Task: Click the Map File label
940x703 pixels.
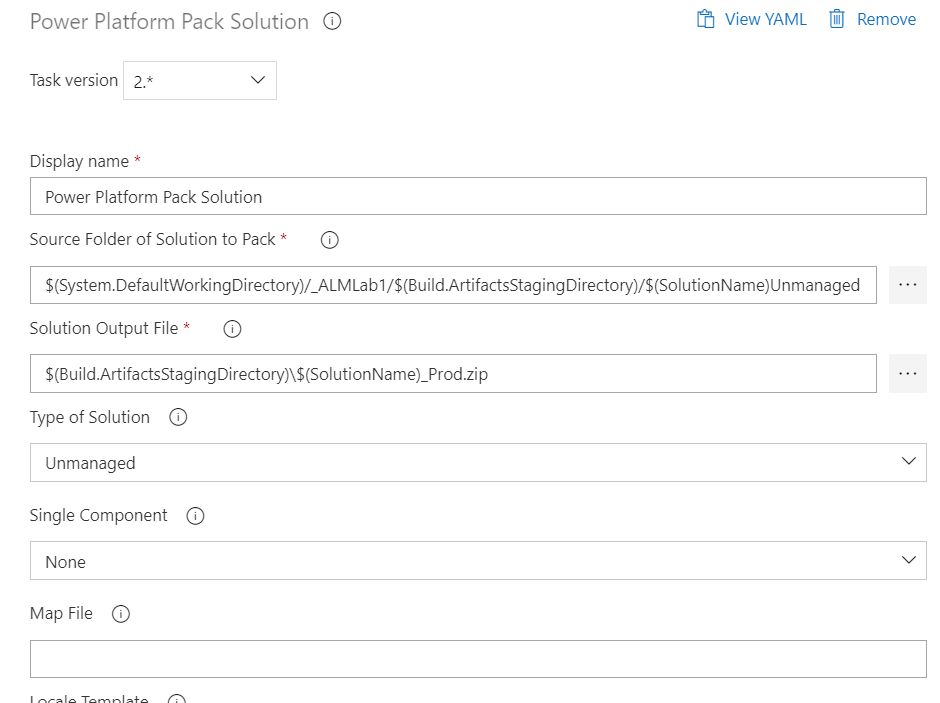Action: tap(61, 613)
